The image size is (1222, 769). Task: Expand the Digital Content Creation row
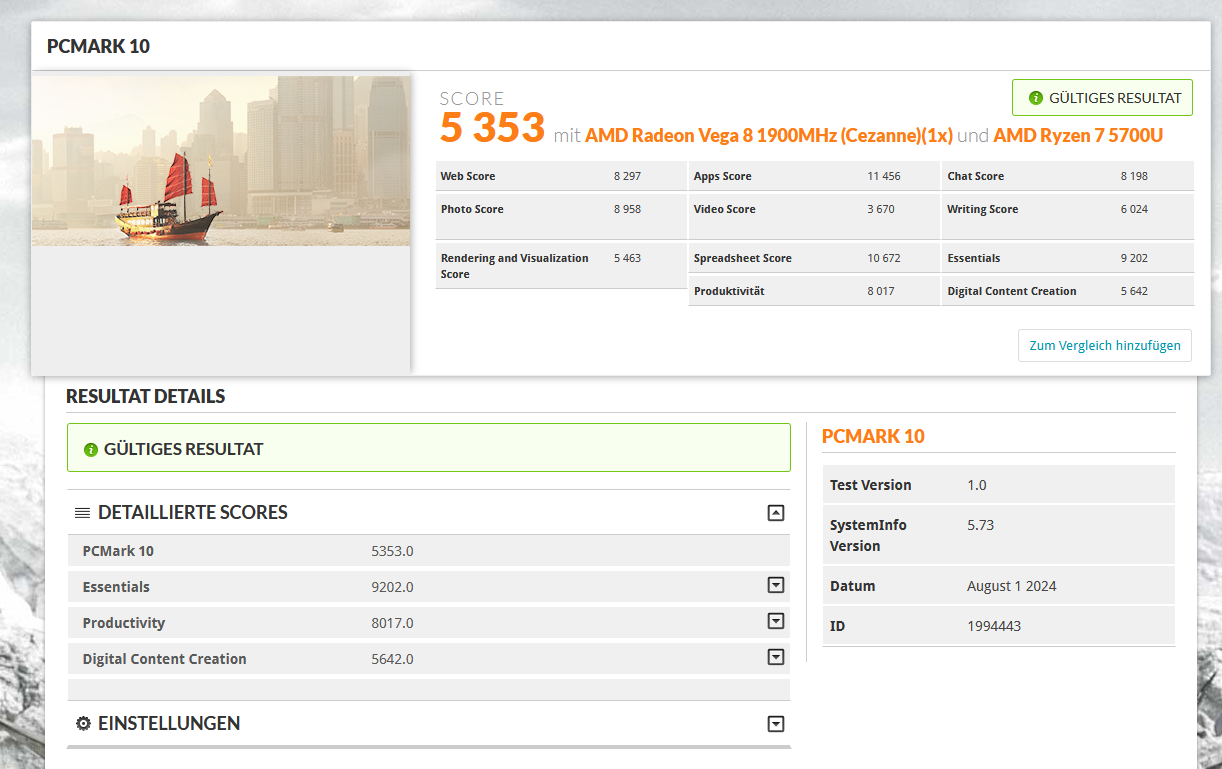(775, 657)
